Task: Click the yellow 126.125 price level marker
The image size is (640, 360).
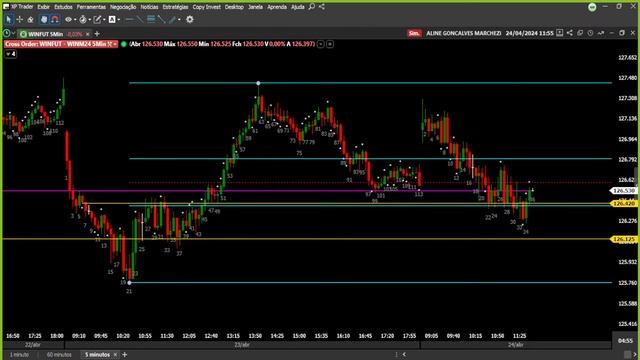Action: (623, 239)
